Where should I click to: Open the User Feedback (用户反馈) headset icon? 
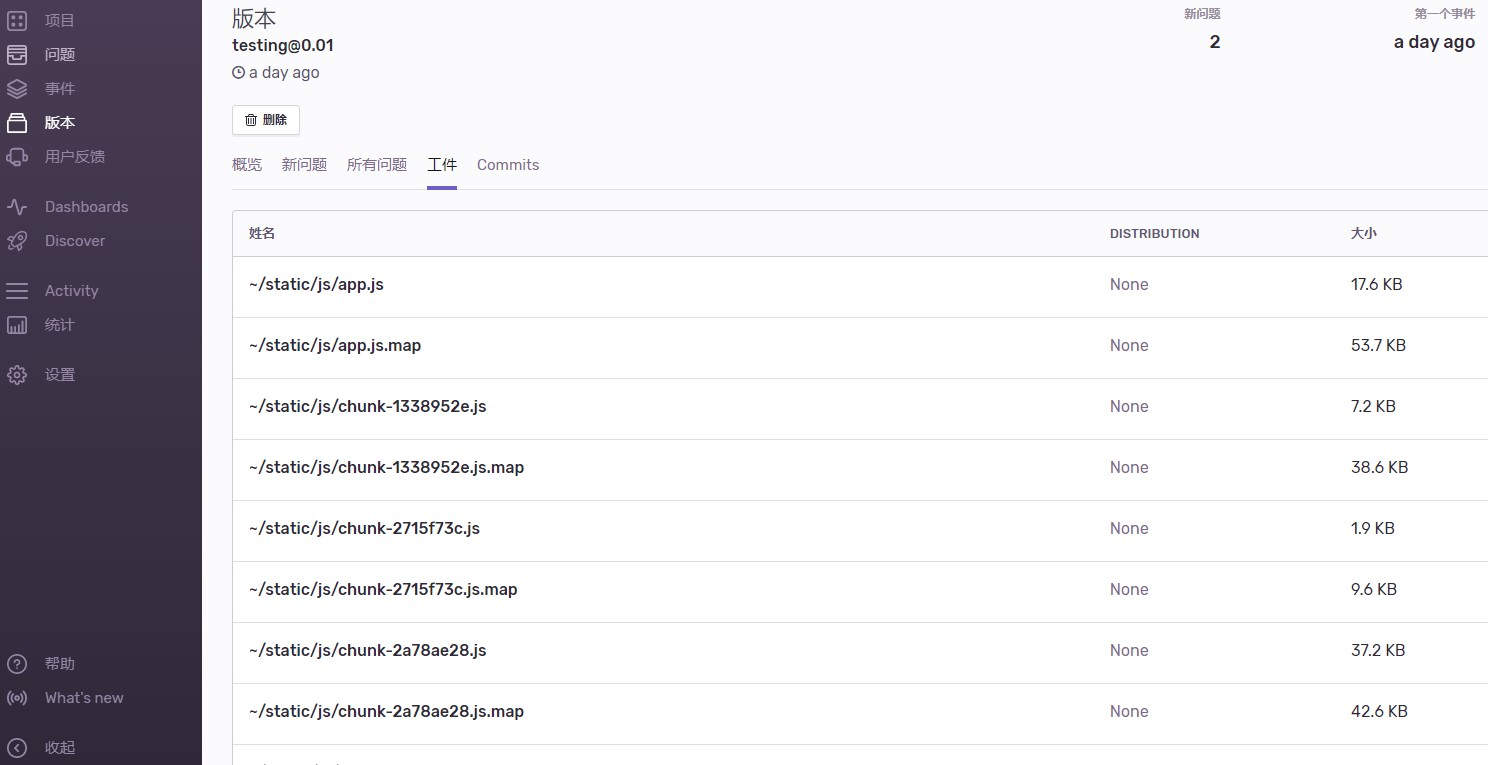(17, 156)
